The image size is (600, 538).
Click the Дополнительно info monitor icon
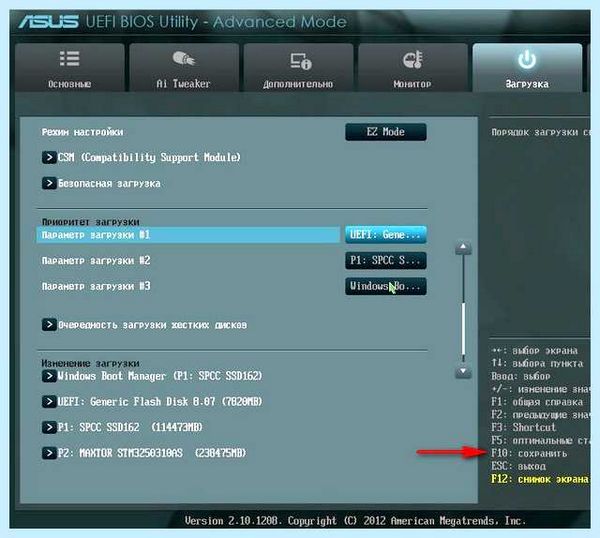301,61
